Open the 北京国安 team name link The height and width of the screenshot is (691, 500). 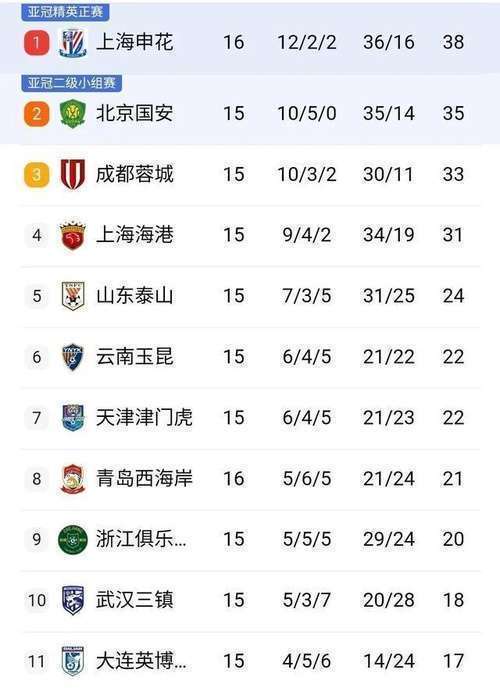(x=134, y=114)
